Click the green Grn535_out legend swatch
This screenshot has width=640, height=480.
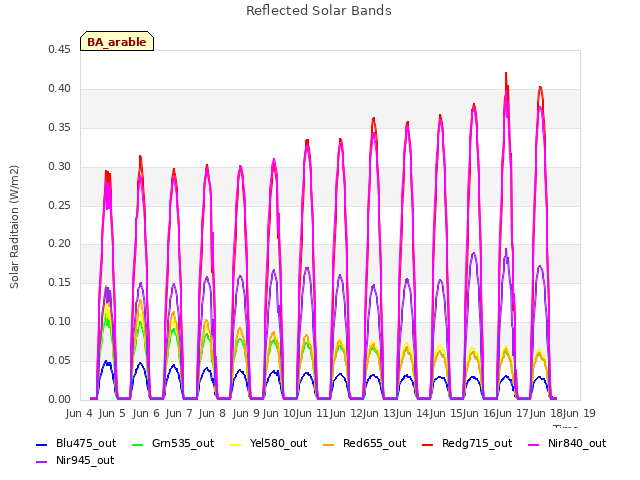click(138, 444)
